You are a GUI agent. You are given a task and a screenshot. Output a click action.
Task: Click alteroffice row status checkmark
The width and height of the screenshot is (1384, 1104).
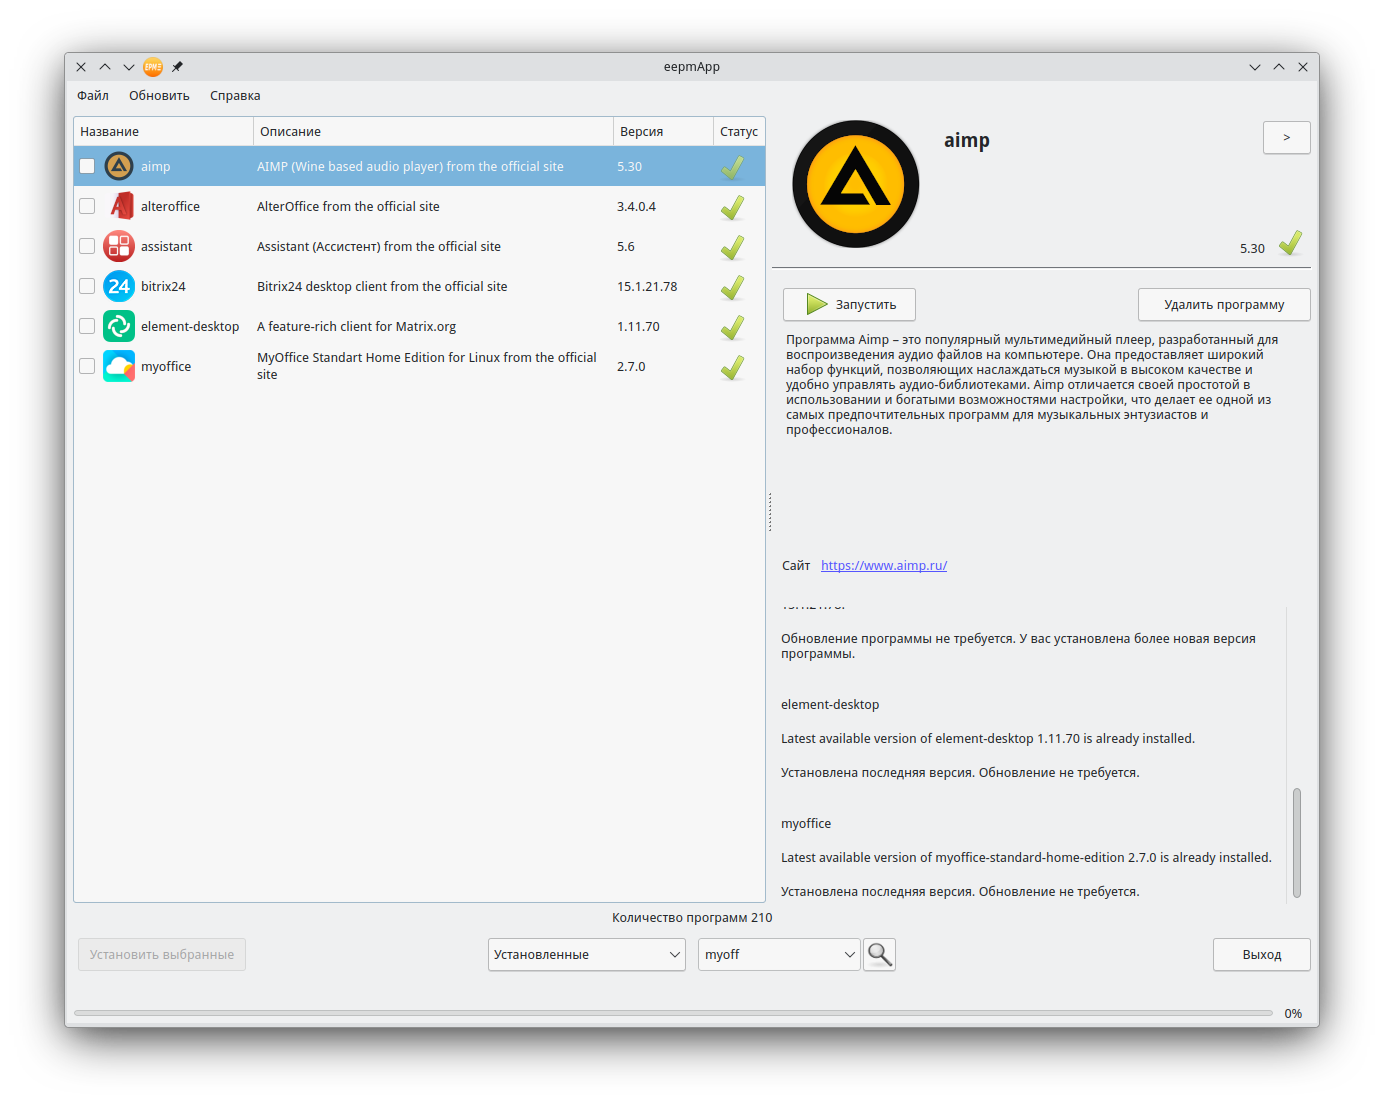point(733,207)
